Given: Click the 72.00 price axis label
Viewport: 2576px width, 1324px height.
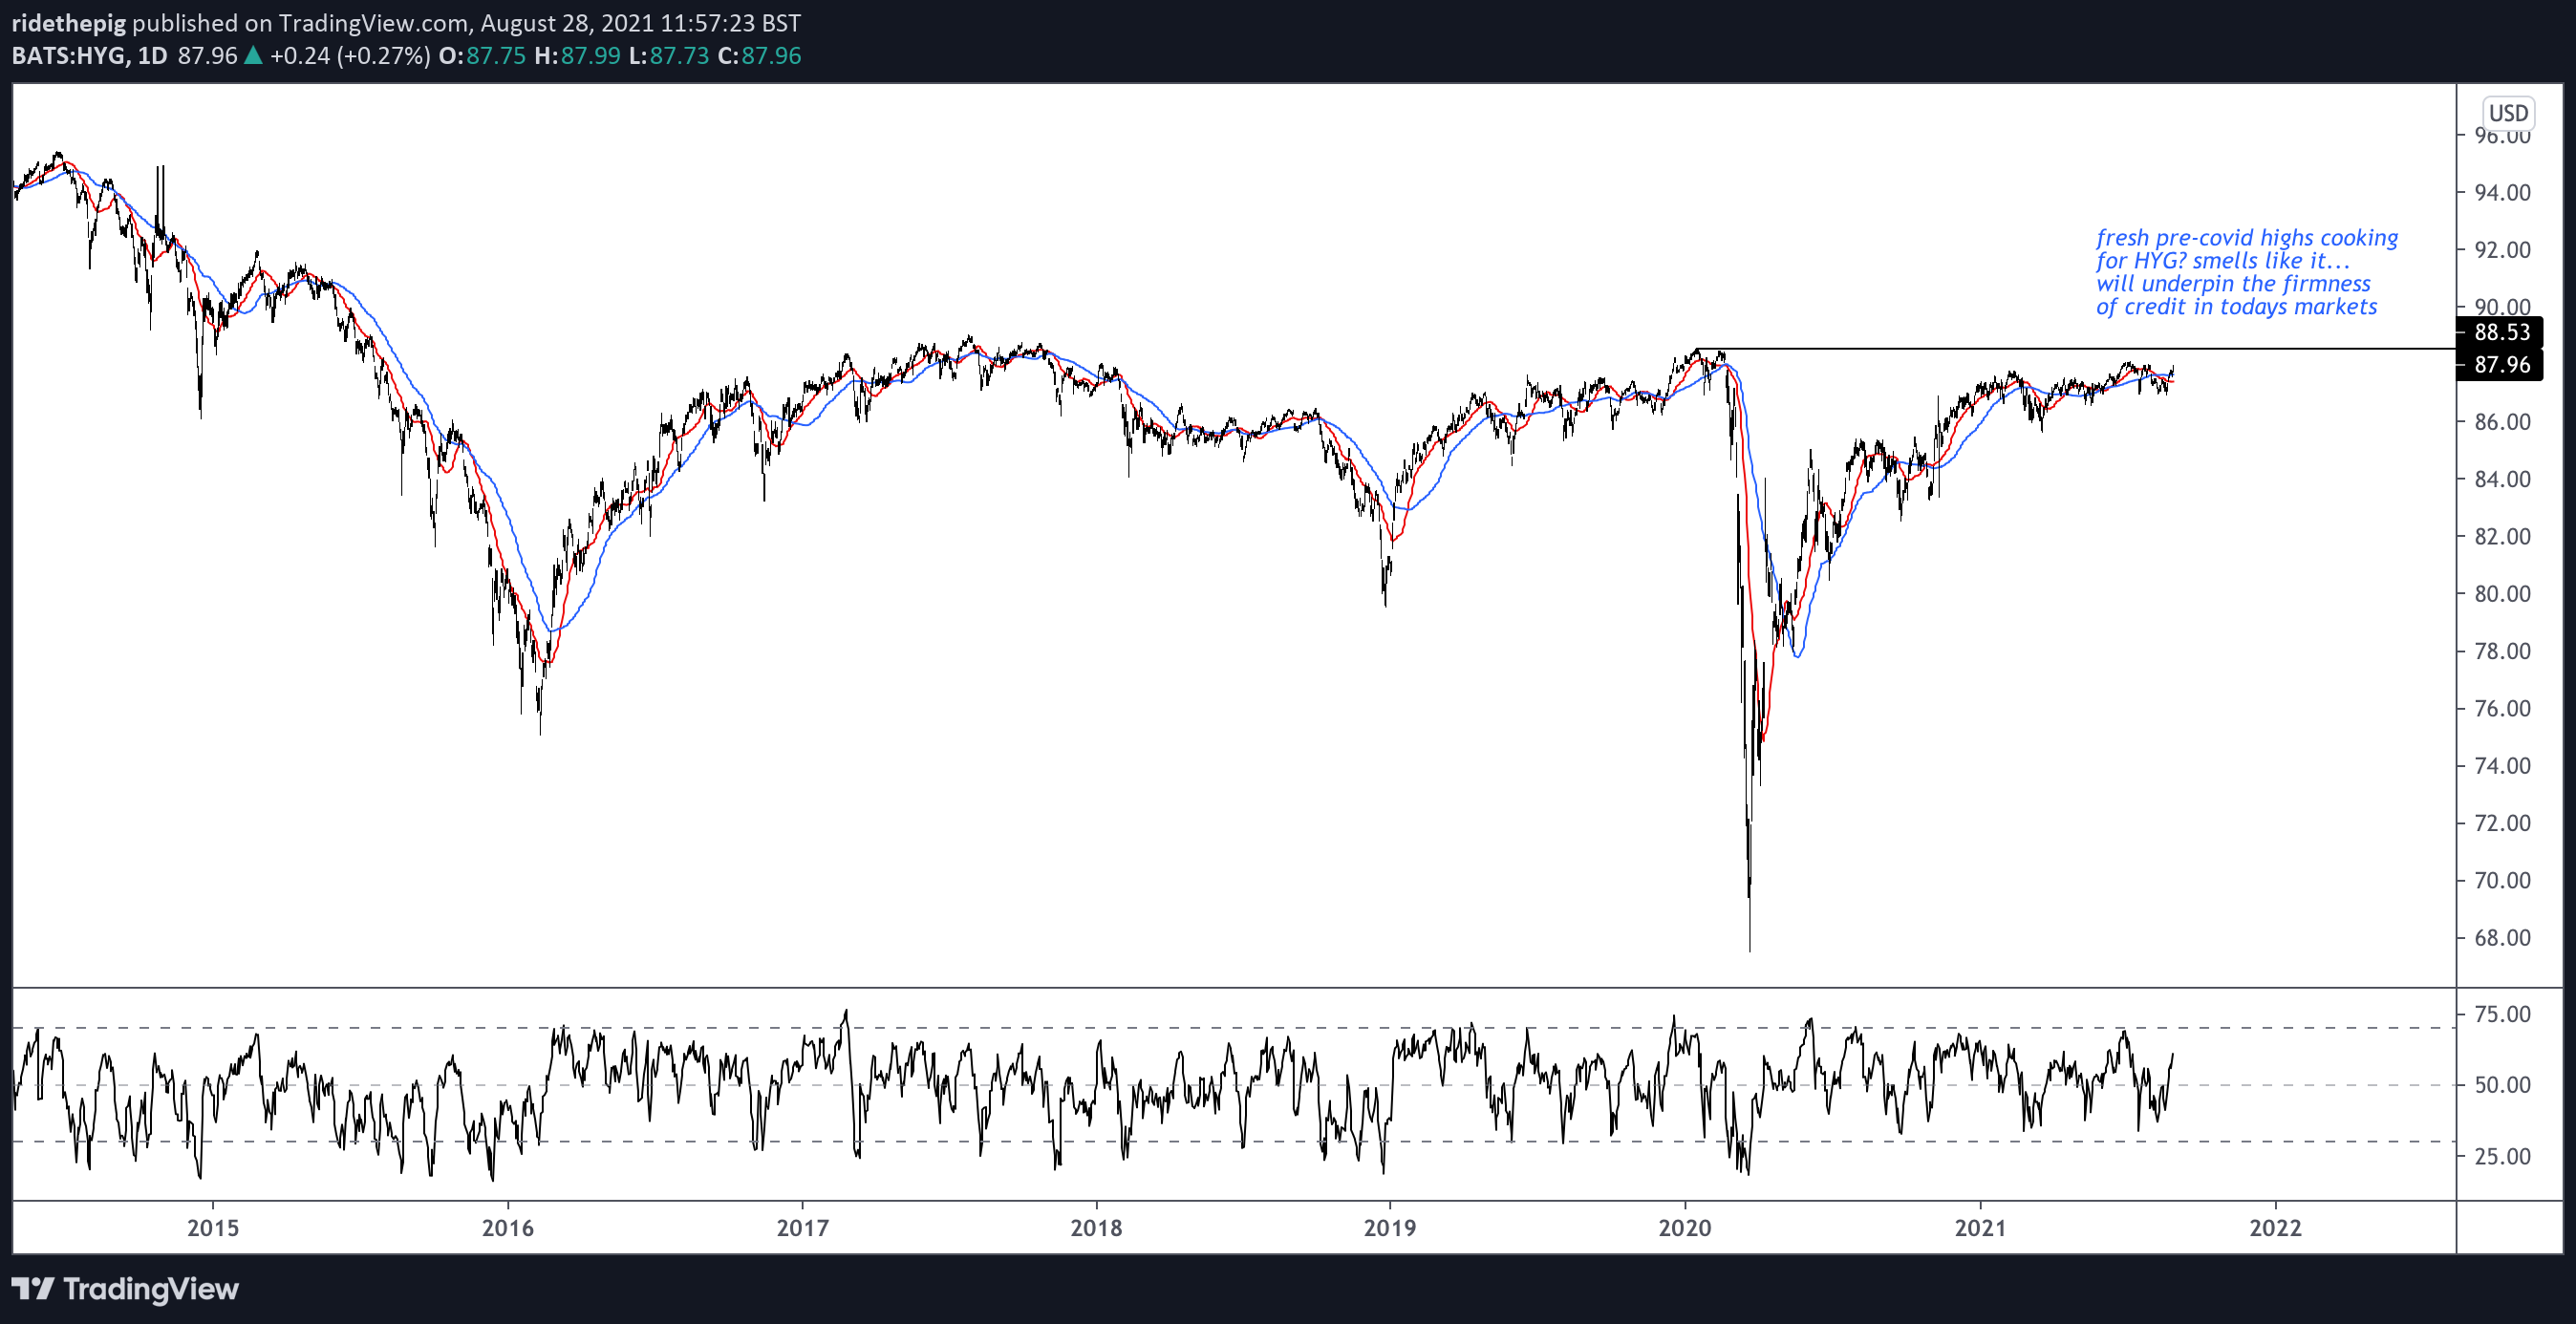Looking at the screenshot, I should [2502, 823].
